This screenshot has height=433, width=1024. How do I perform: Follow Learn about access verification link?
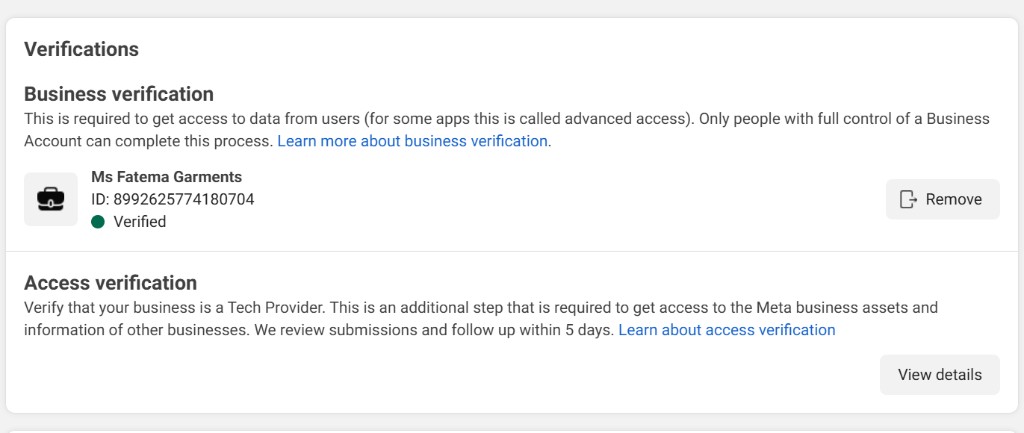coord(727,330)
